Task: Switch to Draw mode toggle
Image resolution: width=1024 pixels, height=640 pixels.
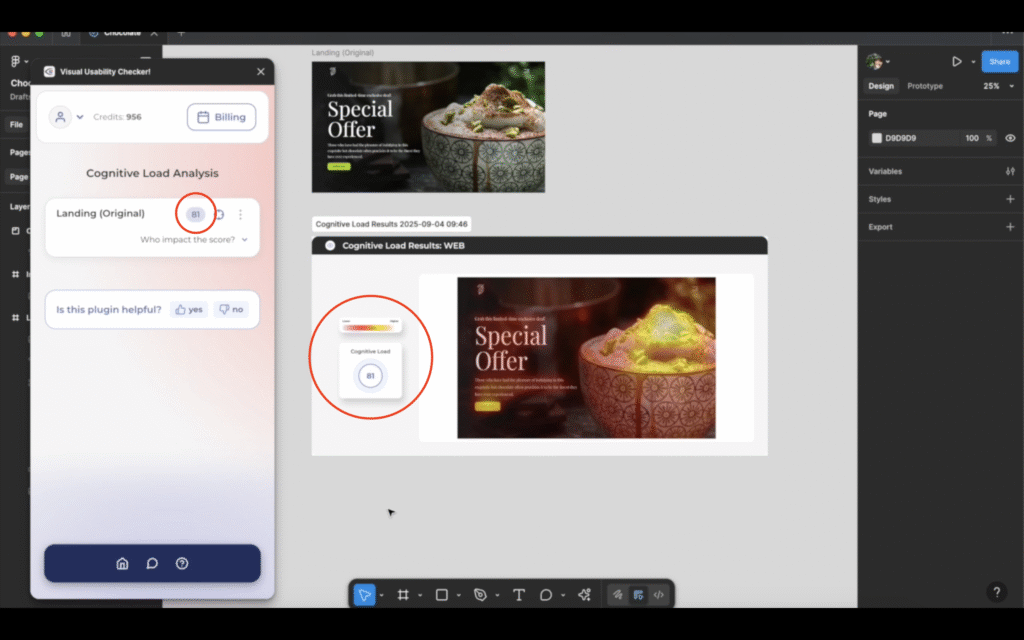Action: [618, 595]
